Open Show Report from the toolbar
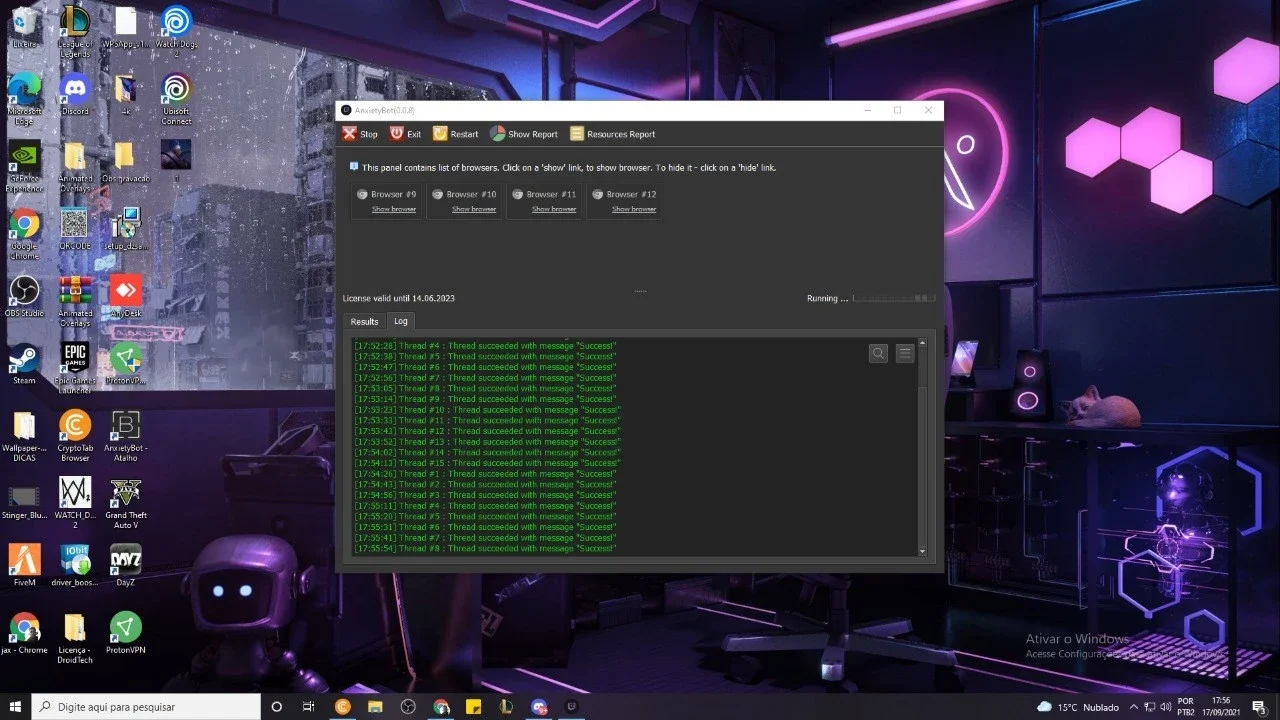1280x720 pixels. [524, 134]
